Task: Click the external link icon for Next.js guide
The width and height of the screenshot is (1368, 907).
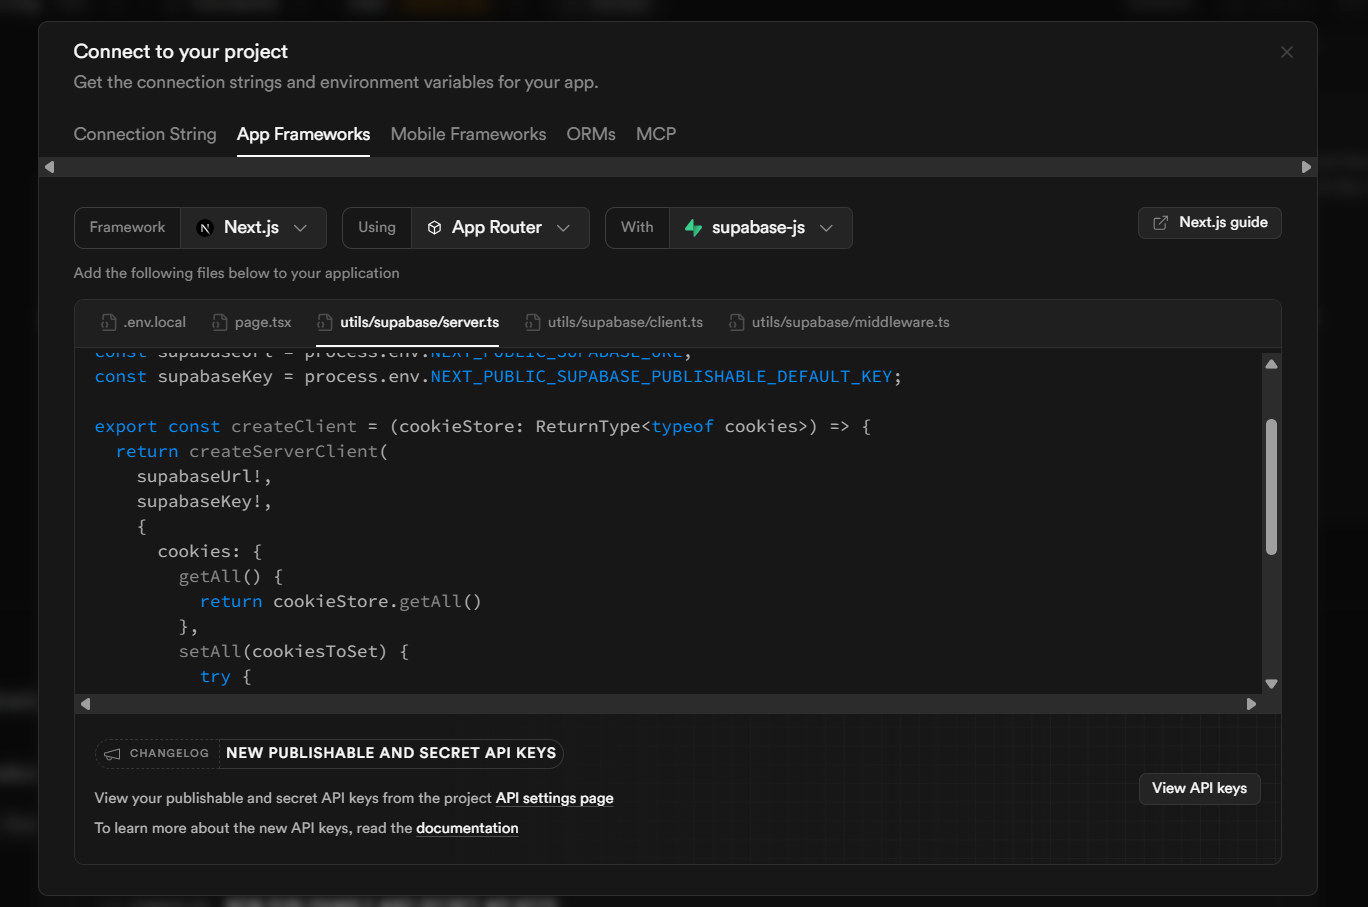Action: [1160, 223]
